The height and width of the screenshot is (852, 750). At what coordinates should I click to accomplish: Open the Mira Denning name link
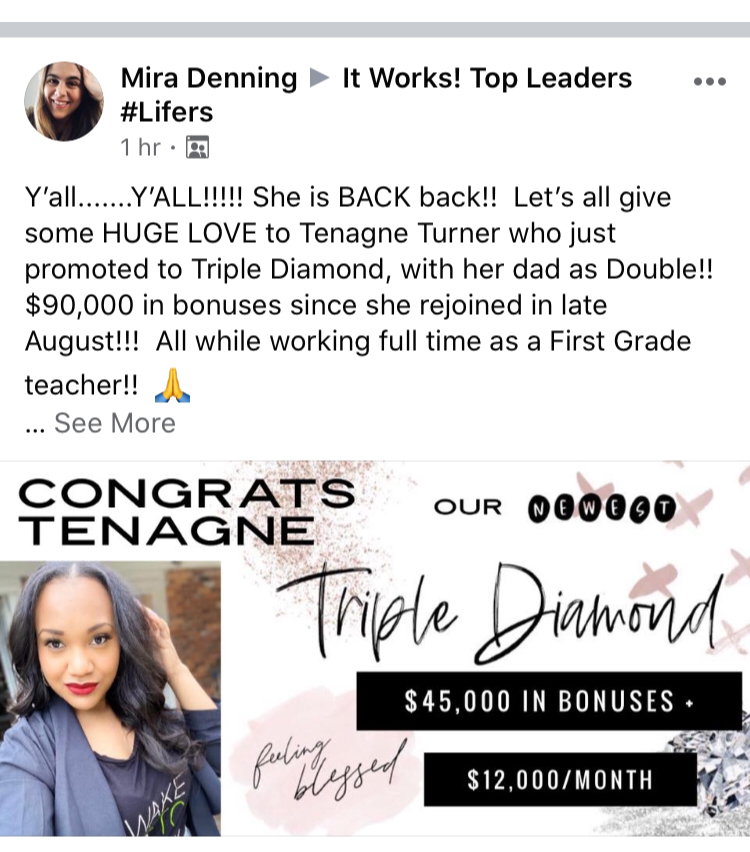209,78
